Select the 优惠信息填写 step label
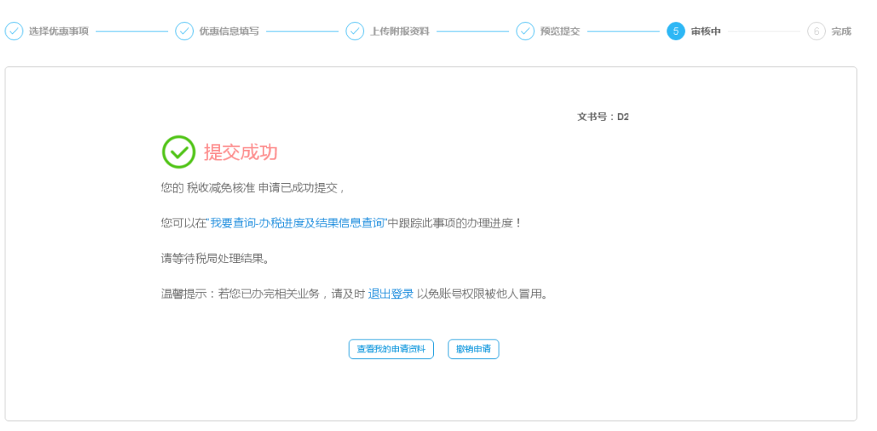The image size is (877, 431). (229, 31)
